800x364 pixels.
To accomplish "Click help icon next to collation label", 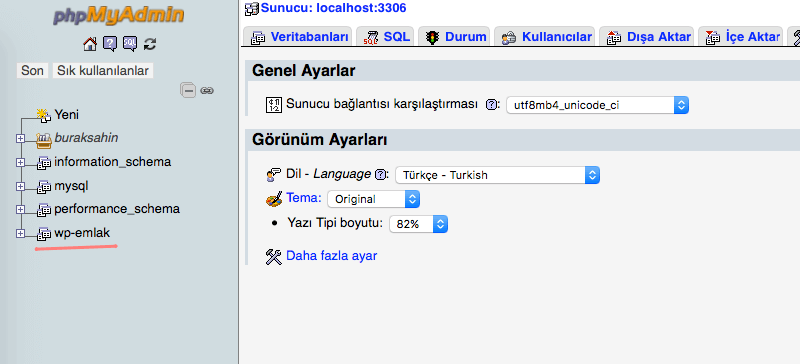I will (491, 105).
